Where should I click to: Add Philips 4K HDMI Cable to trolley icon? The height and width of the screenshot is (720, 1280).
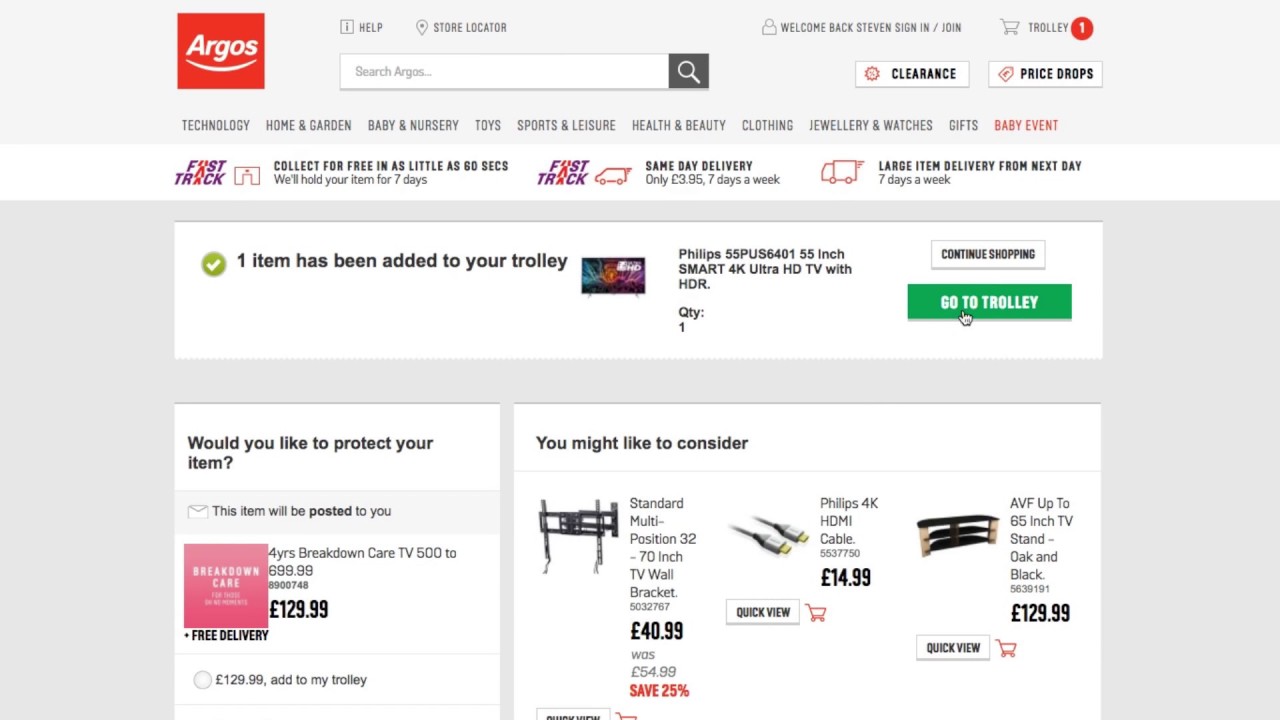click(816, 613)
